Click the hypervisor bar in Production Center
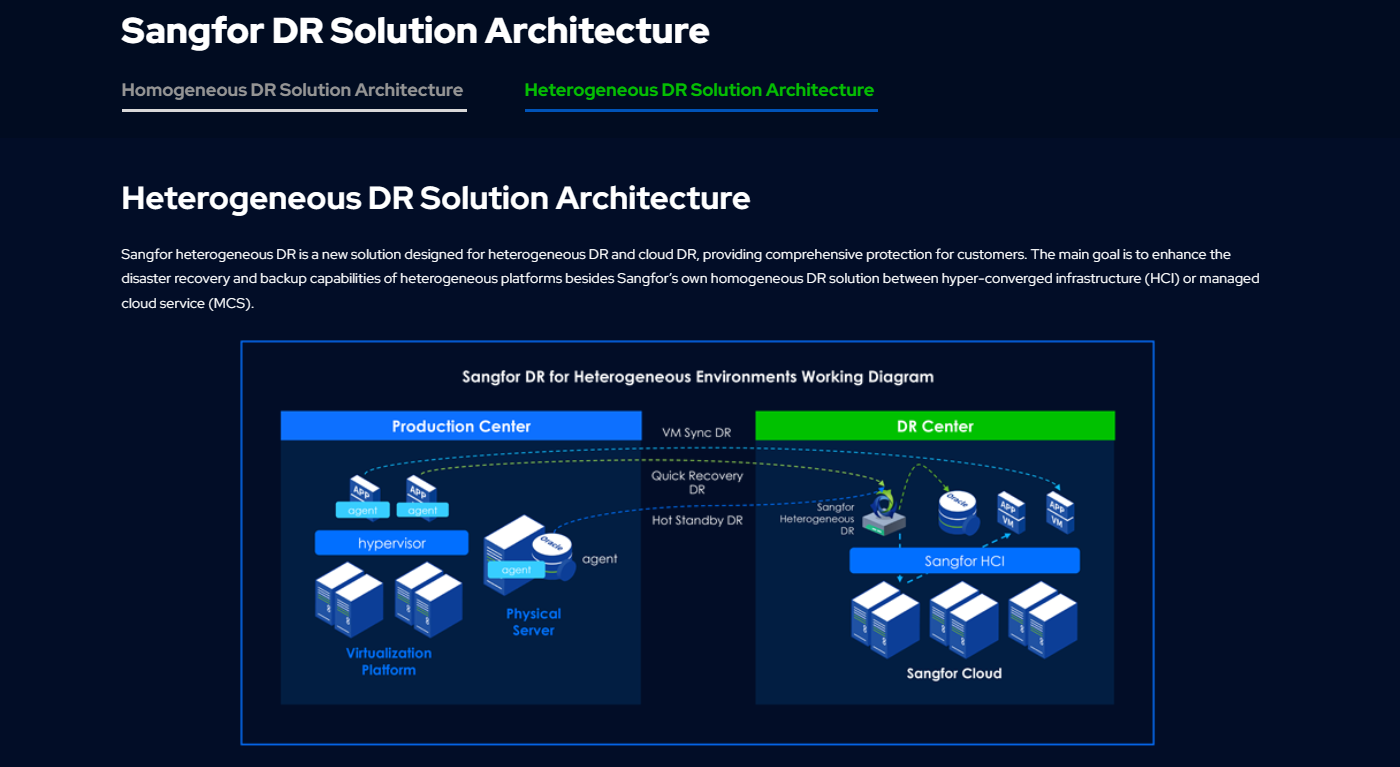Image resolution: width=1400 pixels, height=767 pixels. click(x=391, y=543)
